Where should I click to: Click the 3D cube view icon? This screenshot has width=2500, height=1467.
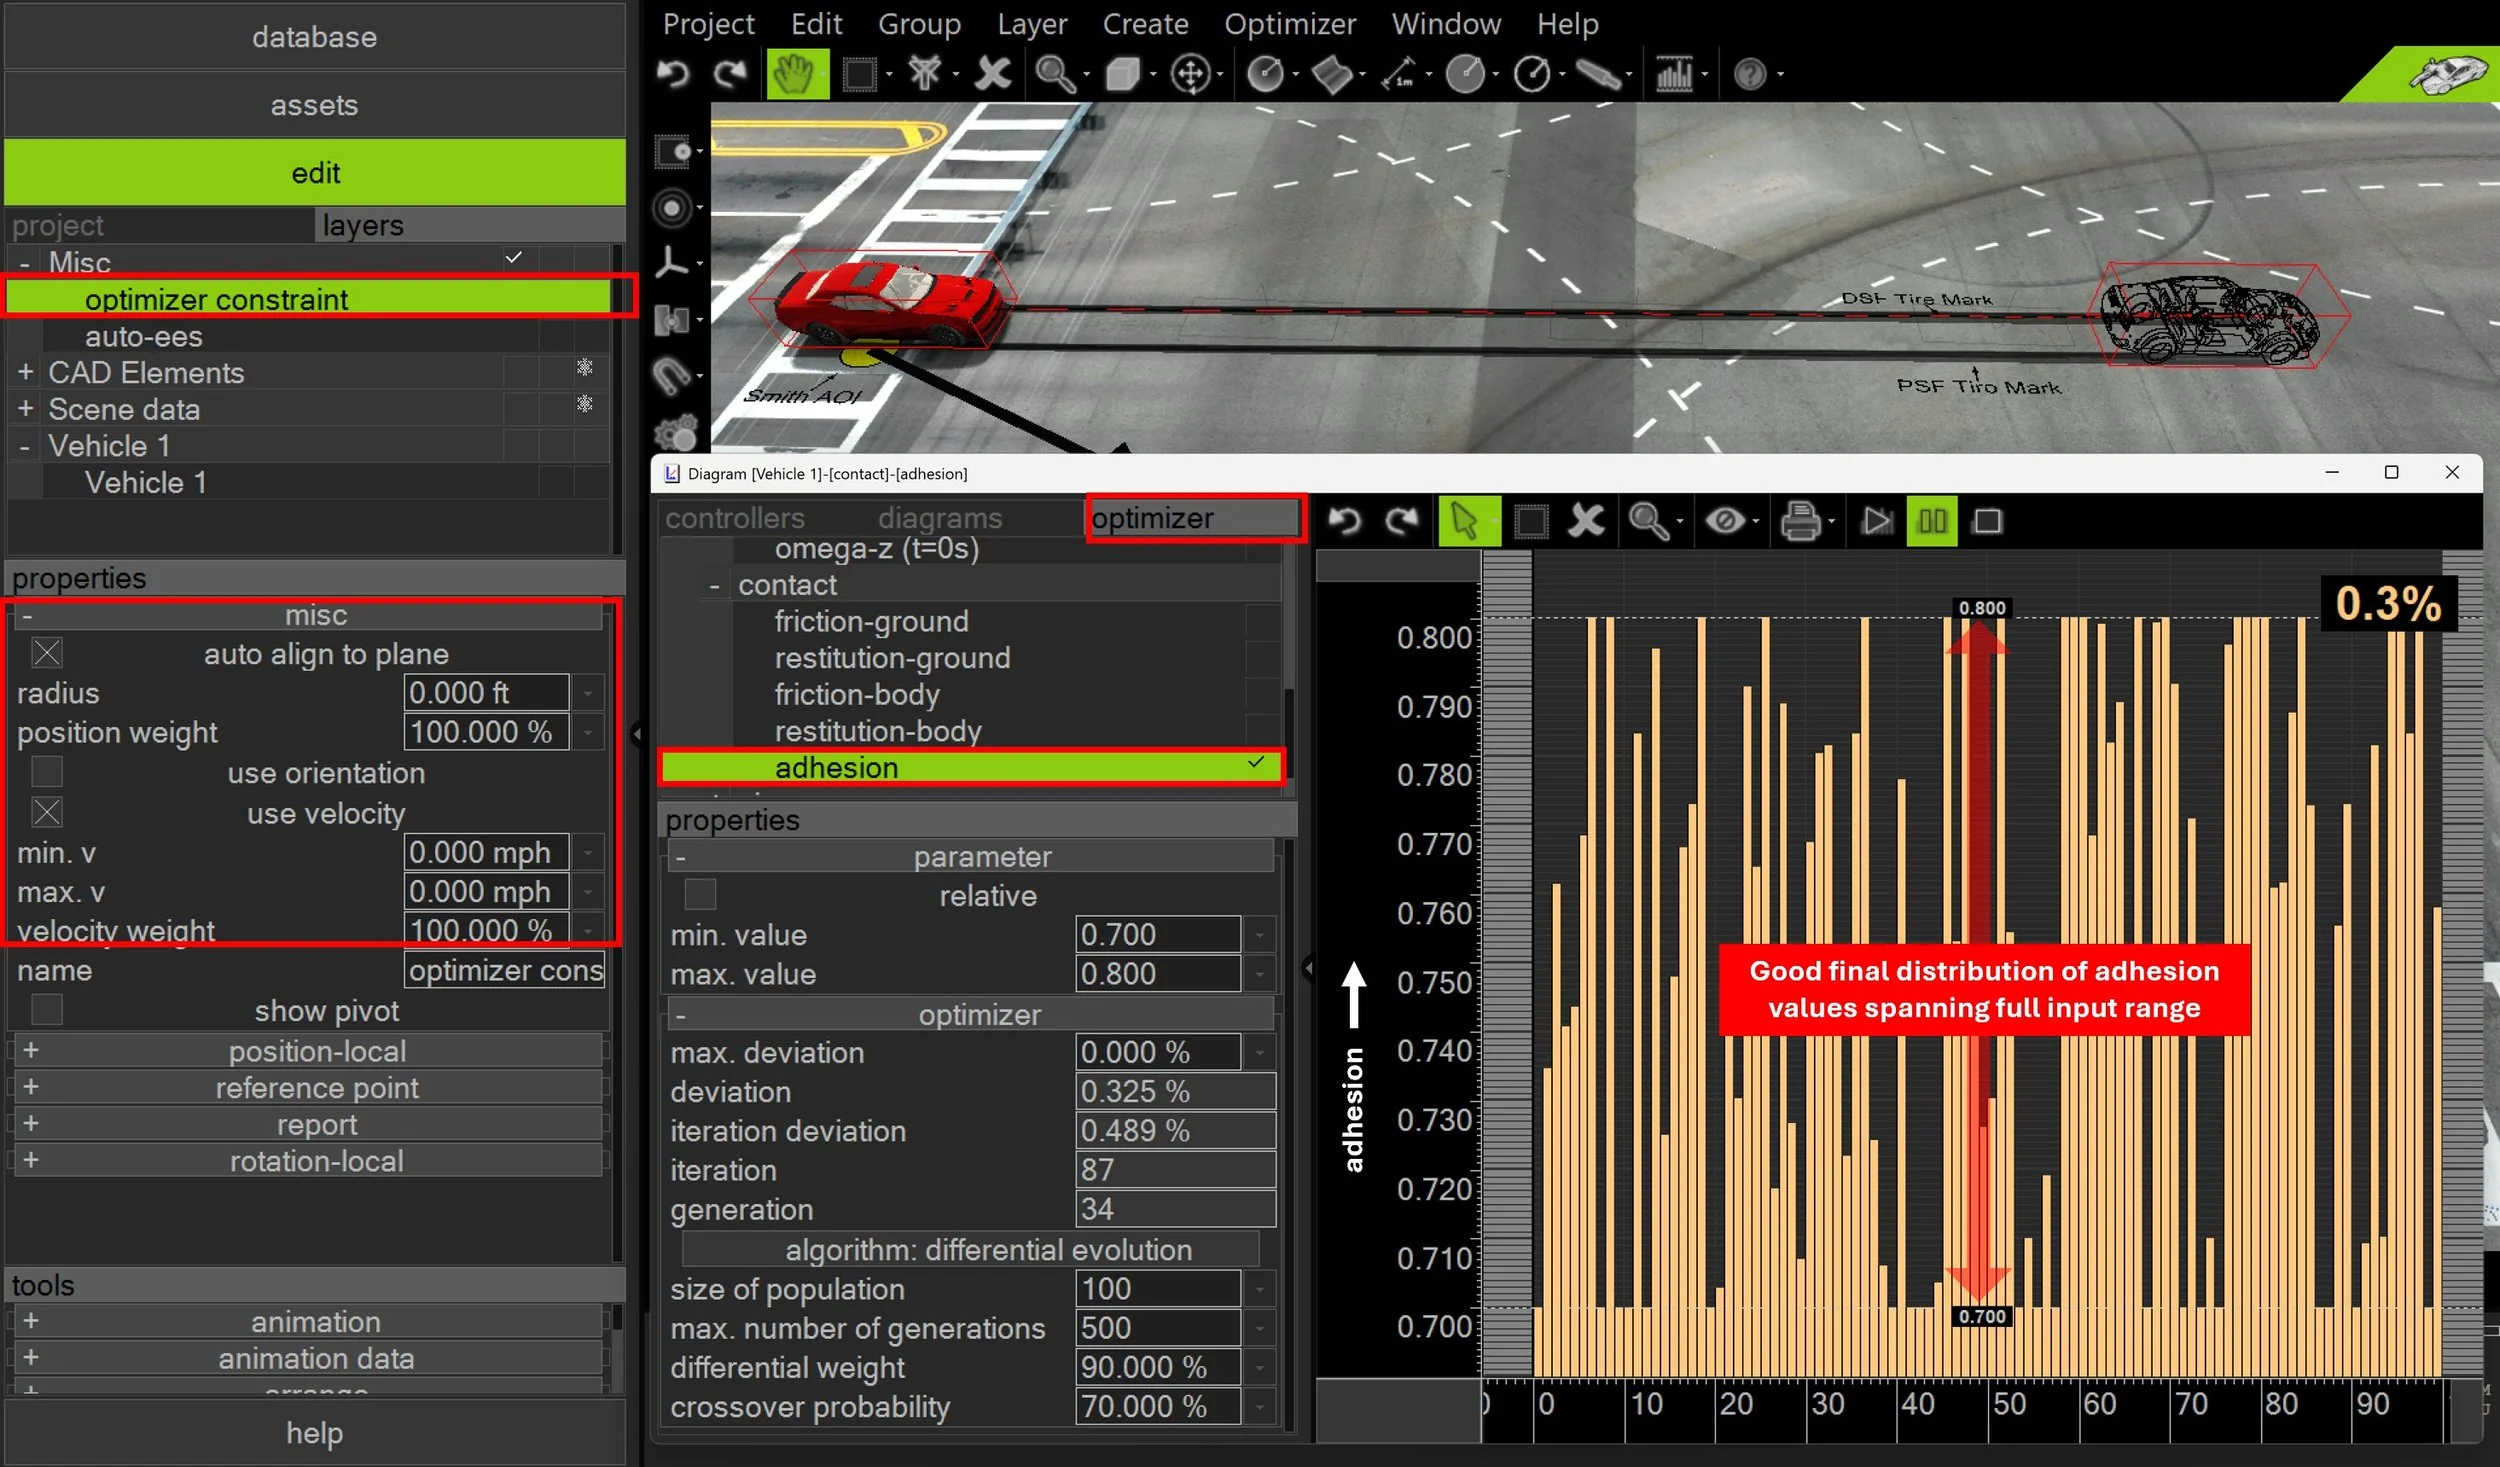click(x=1123, y=74)
